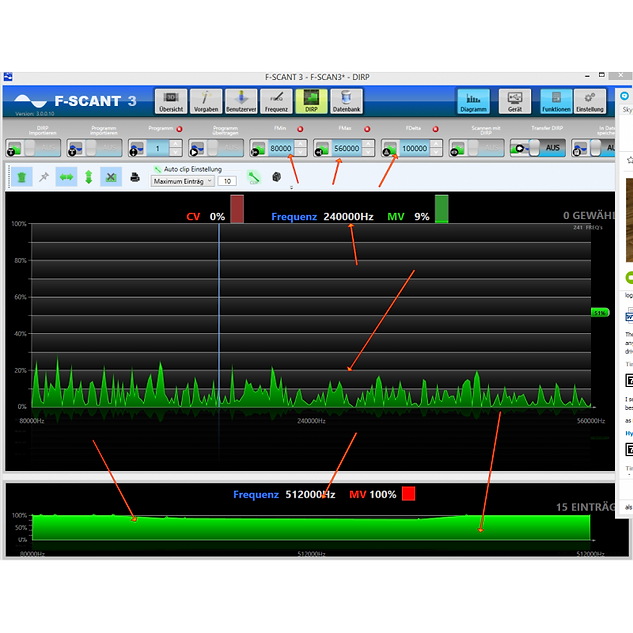Toggle the DIRP importieren switch
Viewport: 633px width, 633px height.
pyautogui.click(x=42, y=148)
